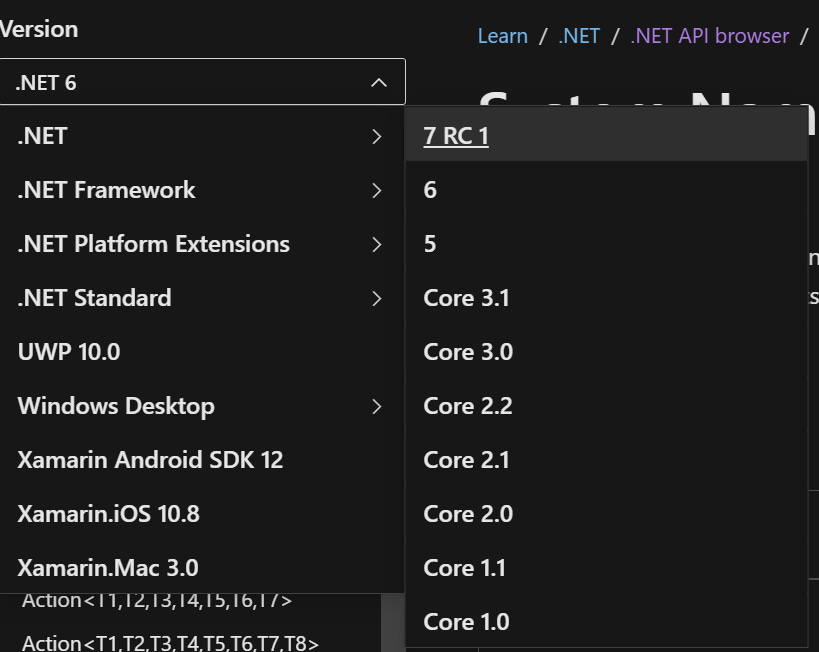This screenshot has height=652, width=819.
Task: Collapse the .NET 6 version dropdown
Action: [x=378, y=83]
